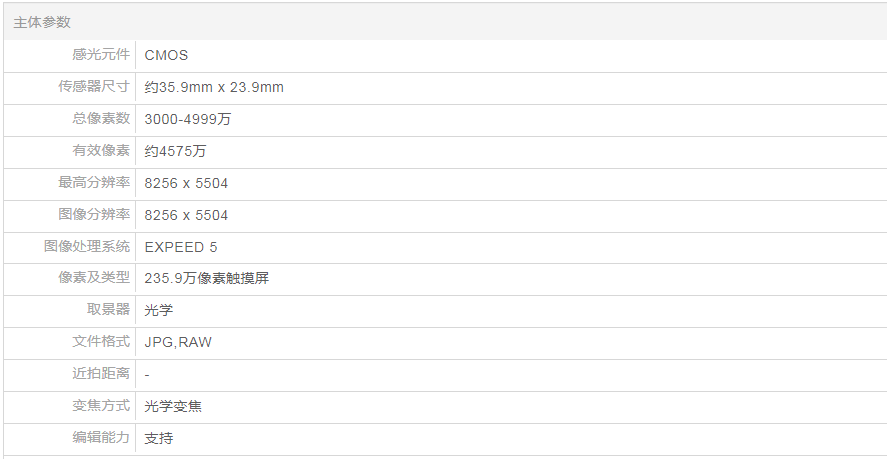The width and height of the screenshot is (892, 459).
Task: Select the 感光元件 row label
Action: coord(101,55)
